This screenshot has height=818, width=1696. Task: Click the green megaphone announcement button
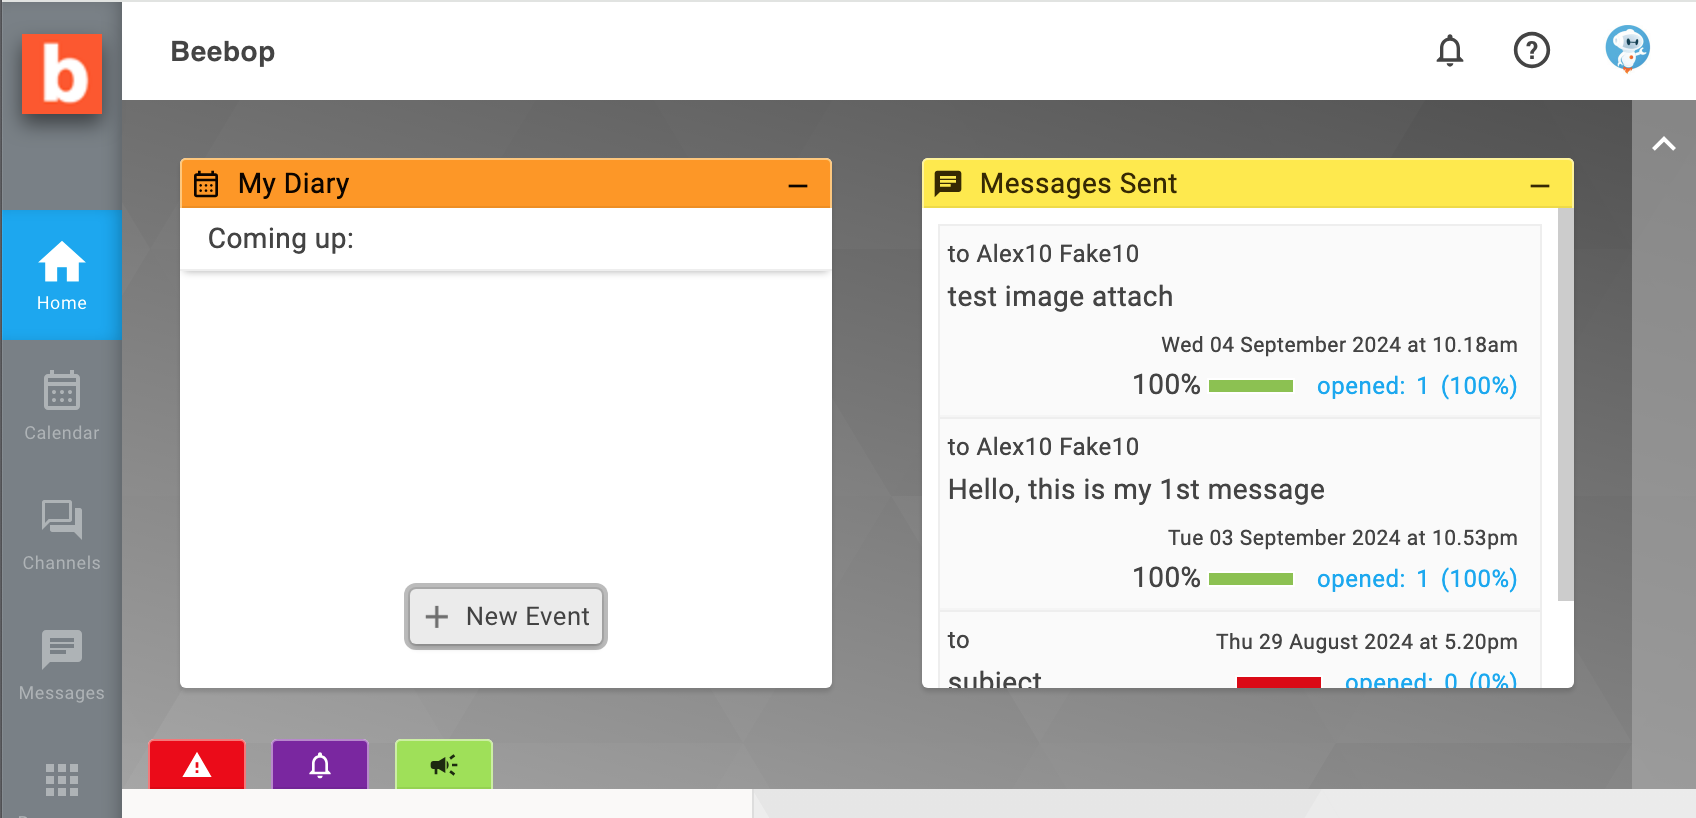444,765
